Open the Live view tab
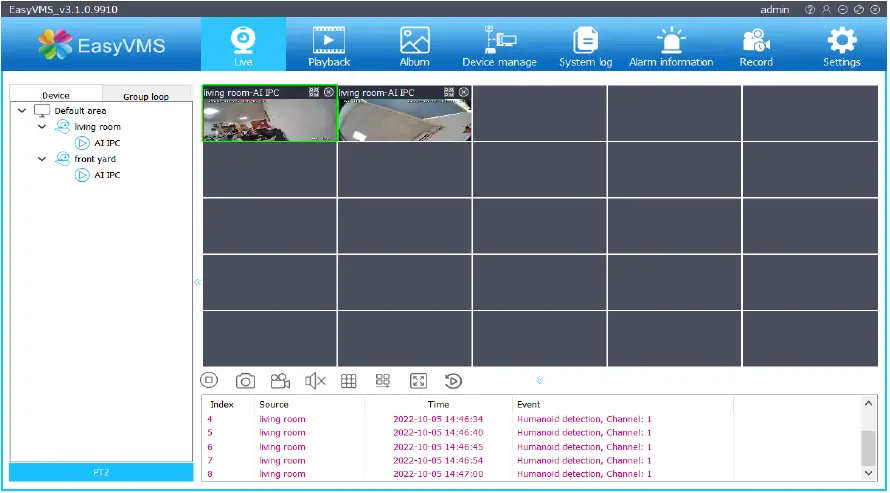The width and height of the screenshot is (890, 493). (243, 45)
